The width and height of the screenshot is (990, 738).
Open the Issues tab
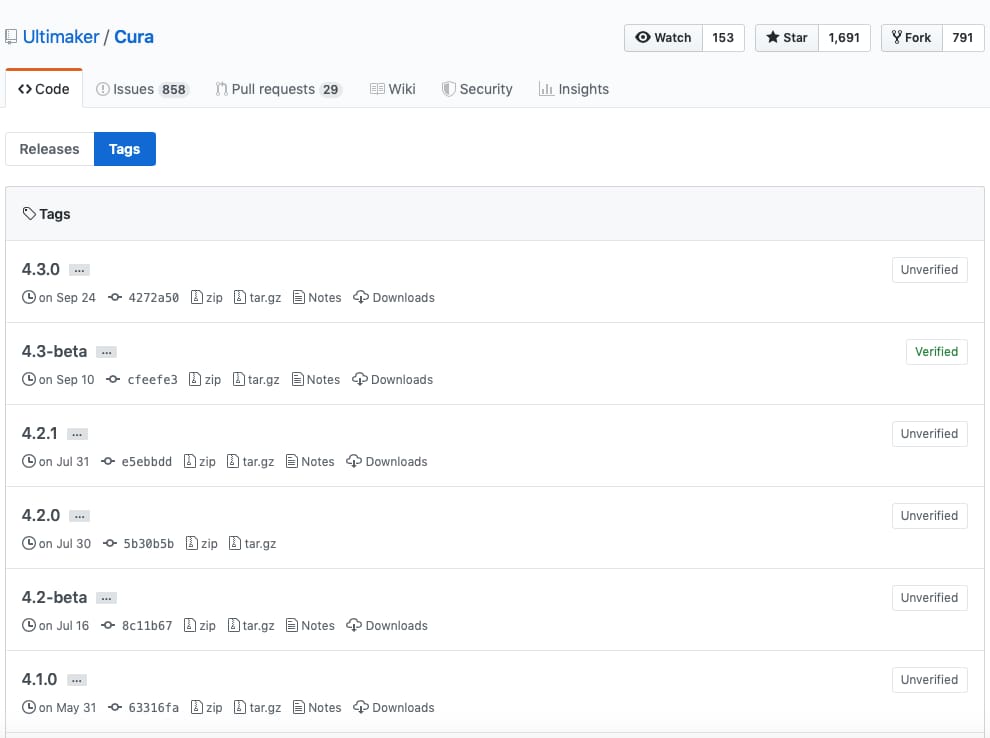pyautogui.click(x=142, y=89)
